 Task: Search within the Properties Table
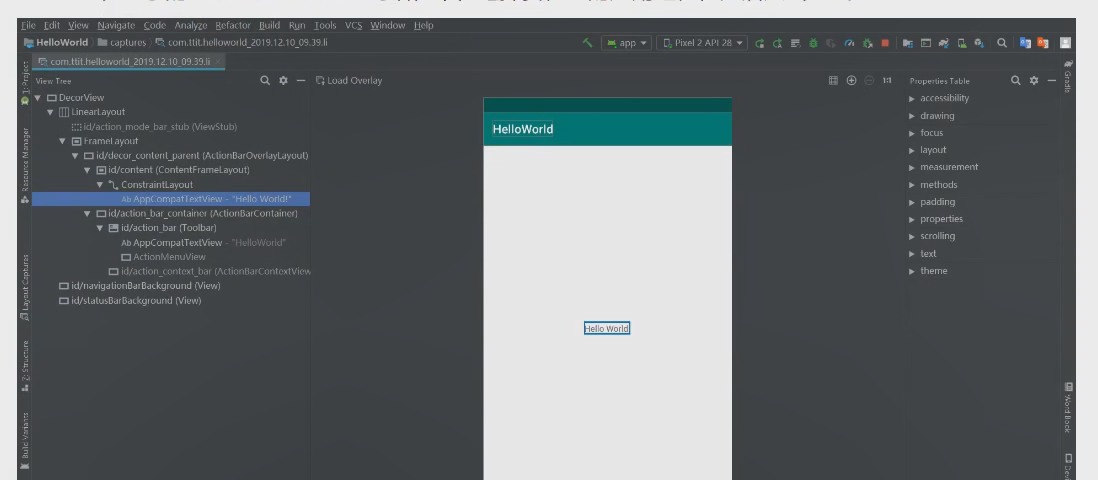point(1016,80)
